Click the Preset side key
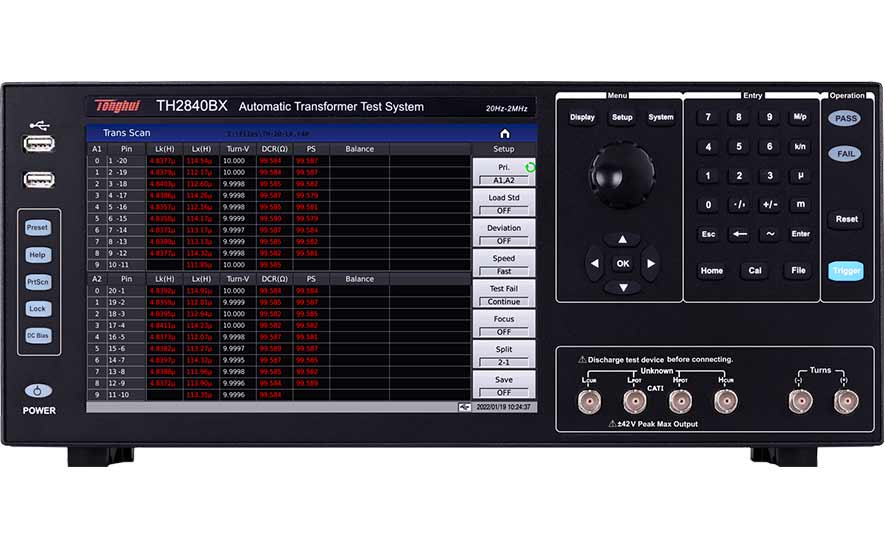This screenshot has width=885, height=548. click(x=38, y=227)
